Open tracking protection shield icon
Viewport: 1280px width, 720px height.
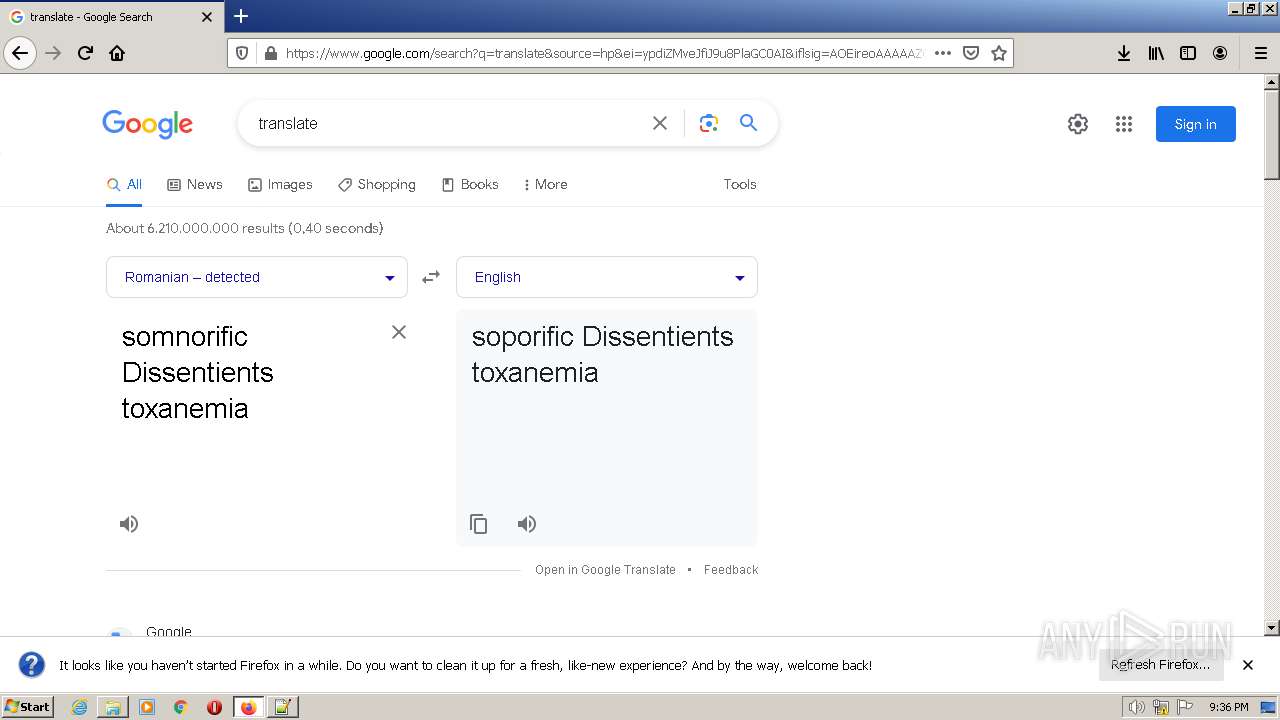(x=242, y=53)
